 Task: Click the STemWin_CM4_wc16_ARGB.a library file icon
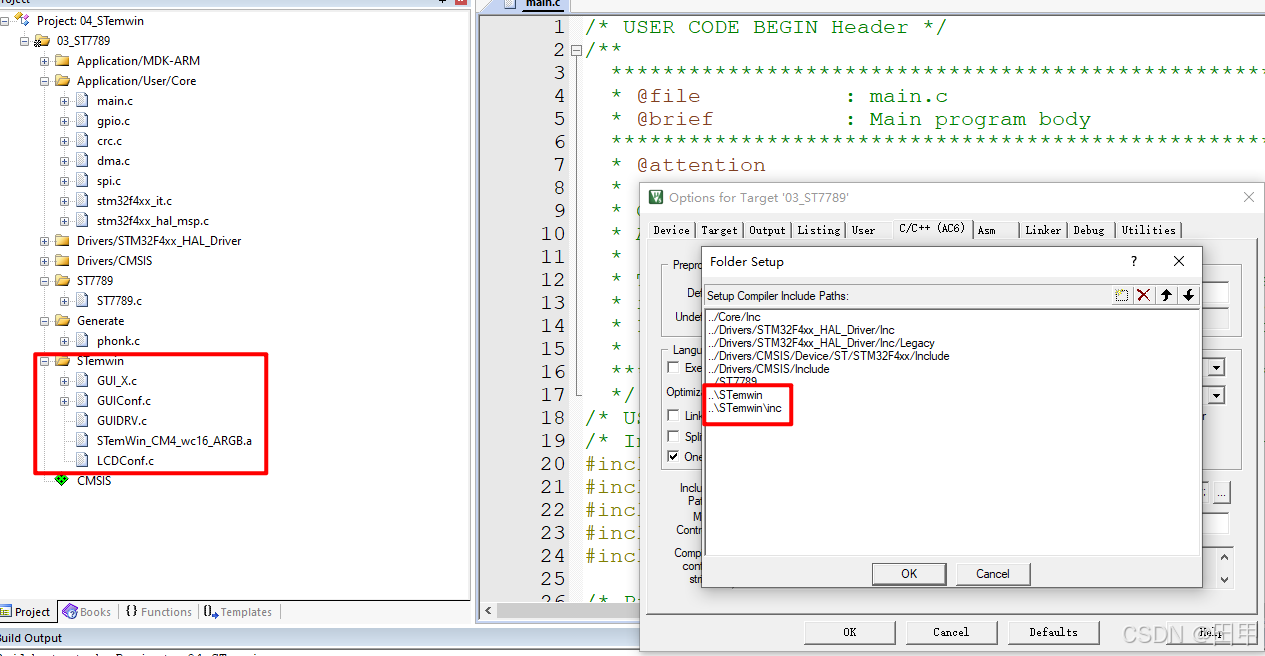82,441
